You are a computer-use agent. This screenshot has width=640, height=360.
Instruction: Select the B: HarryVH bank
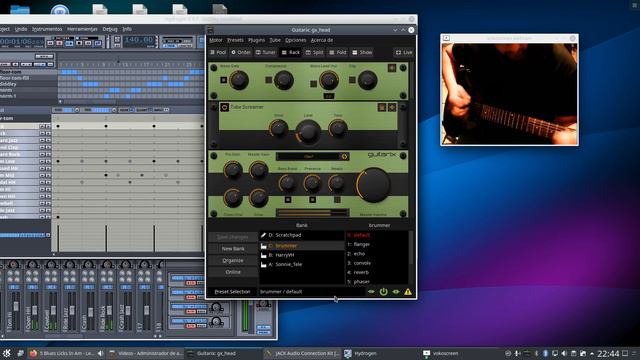pyautogui.click(x=302, y=255)
